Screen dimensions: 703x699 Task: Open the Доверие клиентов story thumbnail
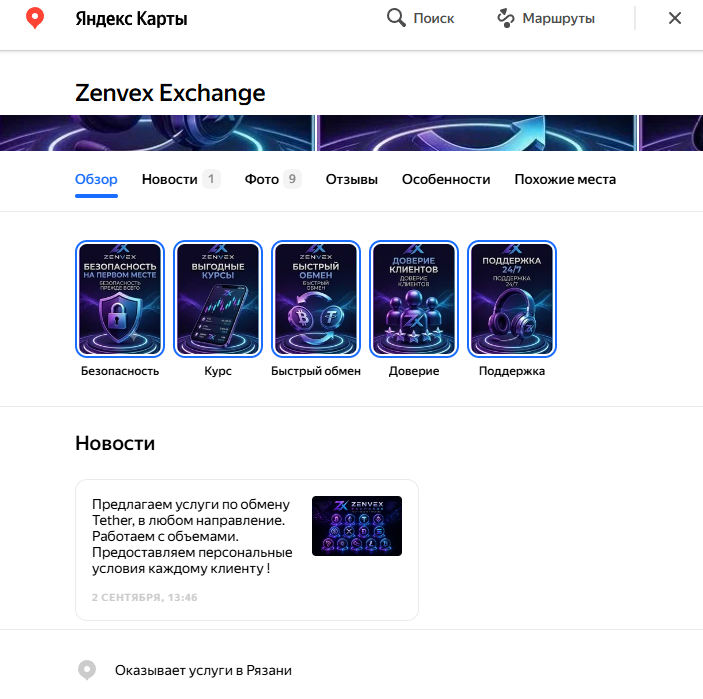[414, 299]
